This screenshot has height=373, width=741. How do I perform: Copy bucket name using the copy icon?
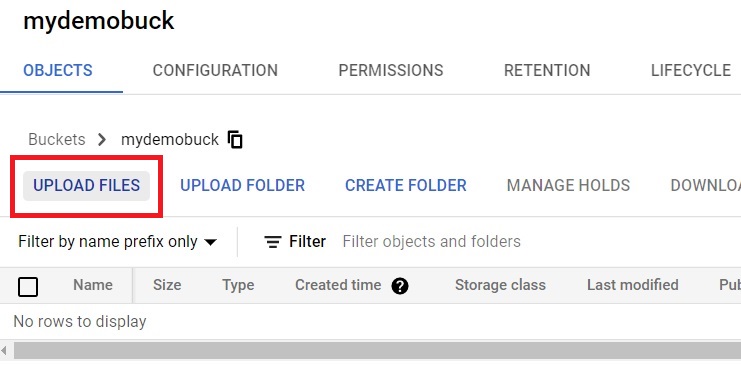tap(235, 139)
